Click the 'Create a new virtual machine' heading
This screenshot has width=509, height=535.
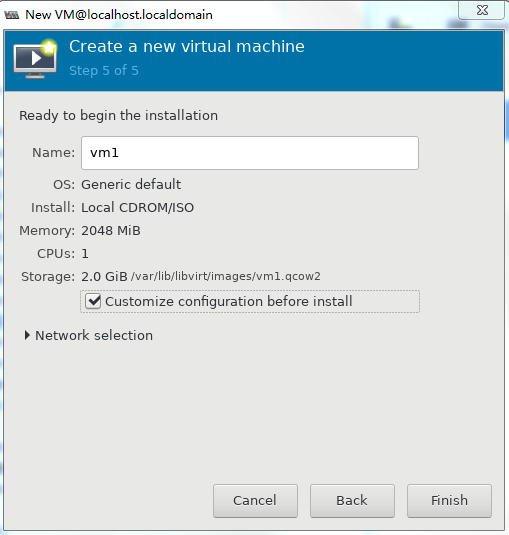tap(187, 46)
